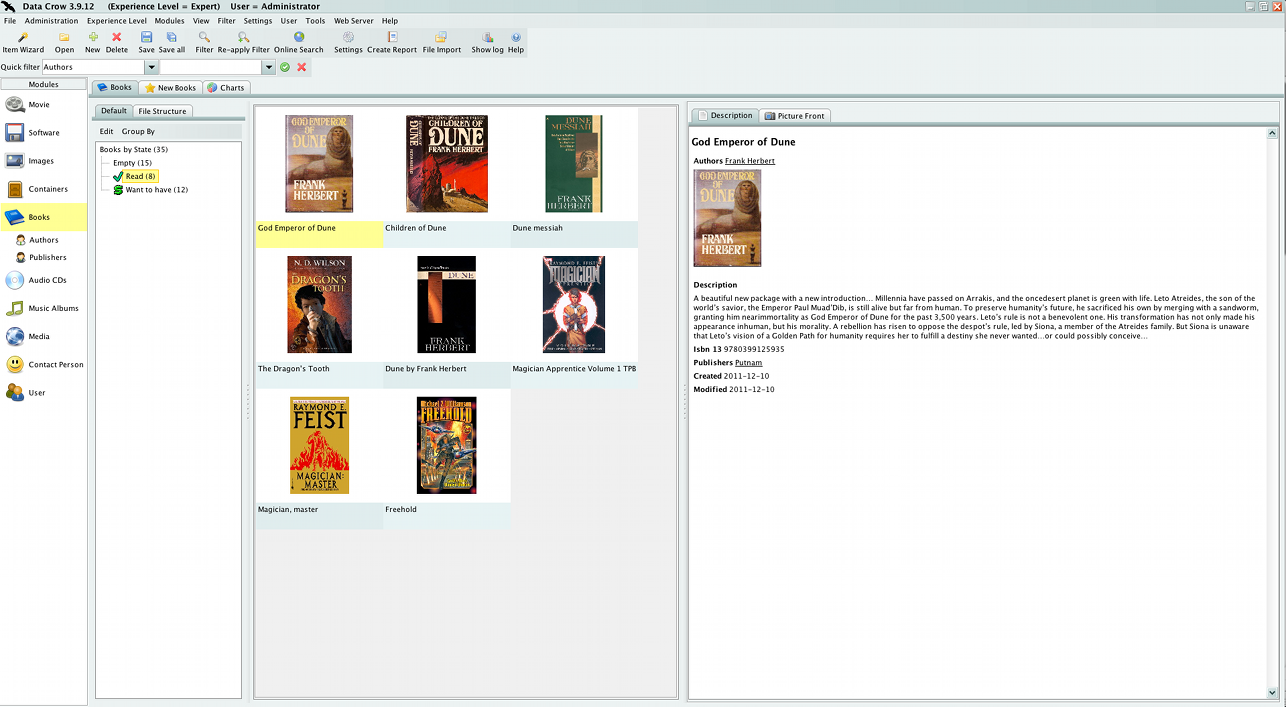Click cover image in description panel
Image resolution: width=1286 pixels, height=707 pixels.
(727, 218)
